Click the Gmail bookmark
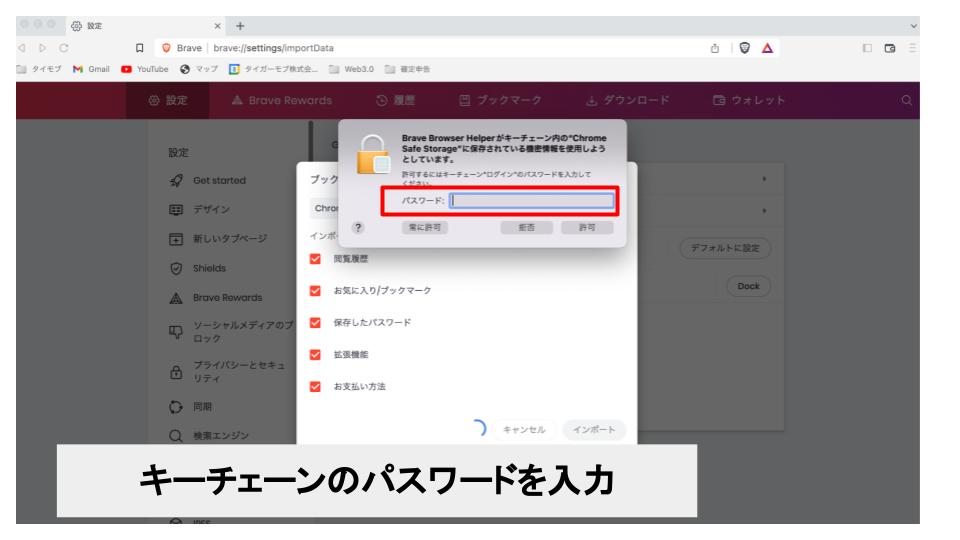This screenshot has width=960, height=540. [91, 69]
